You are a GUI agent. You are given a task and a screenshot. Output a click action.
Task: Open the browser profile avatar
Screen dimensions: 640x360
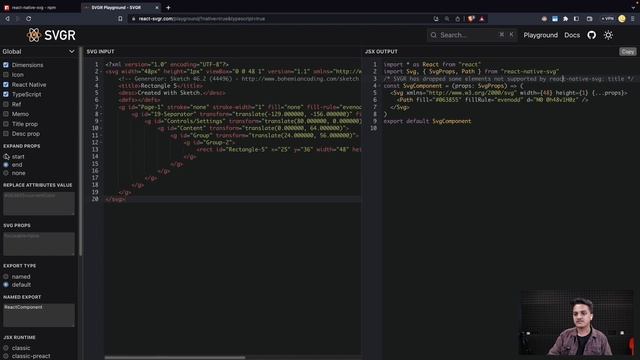point(622,19)
